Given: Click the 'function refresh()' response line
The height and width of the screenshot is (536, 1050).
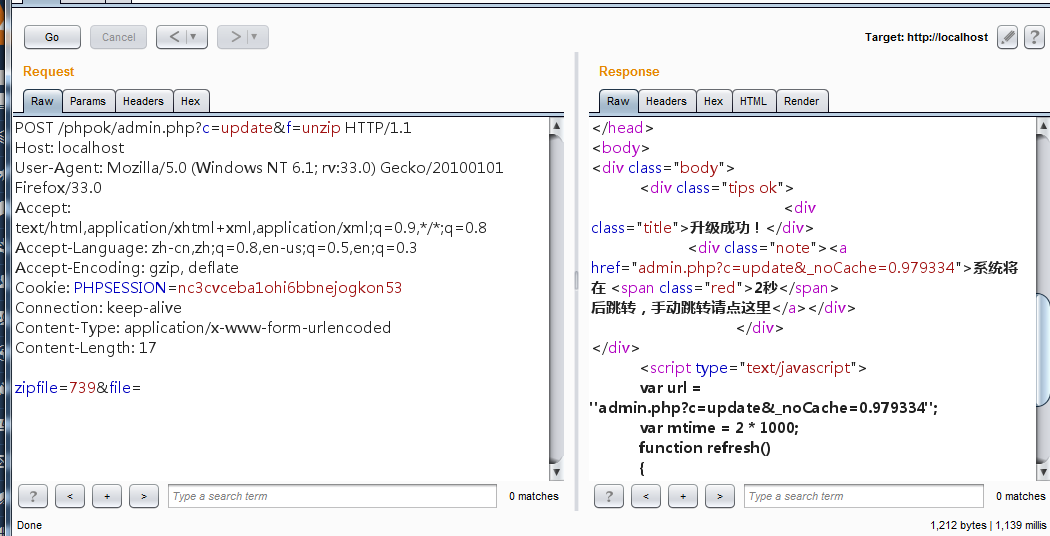Looking at the screenshot, I should [x=704, y=448].
